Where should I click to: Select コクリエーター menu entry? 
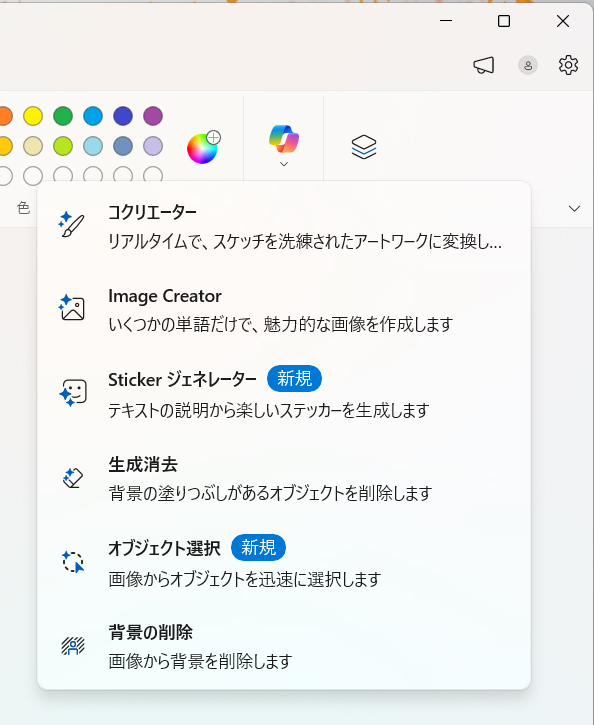pyautogui.click(x=284, y=226)
